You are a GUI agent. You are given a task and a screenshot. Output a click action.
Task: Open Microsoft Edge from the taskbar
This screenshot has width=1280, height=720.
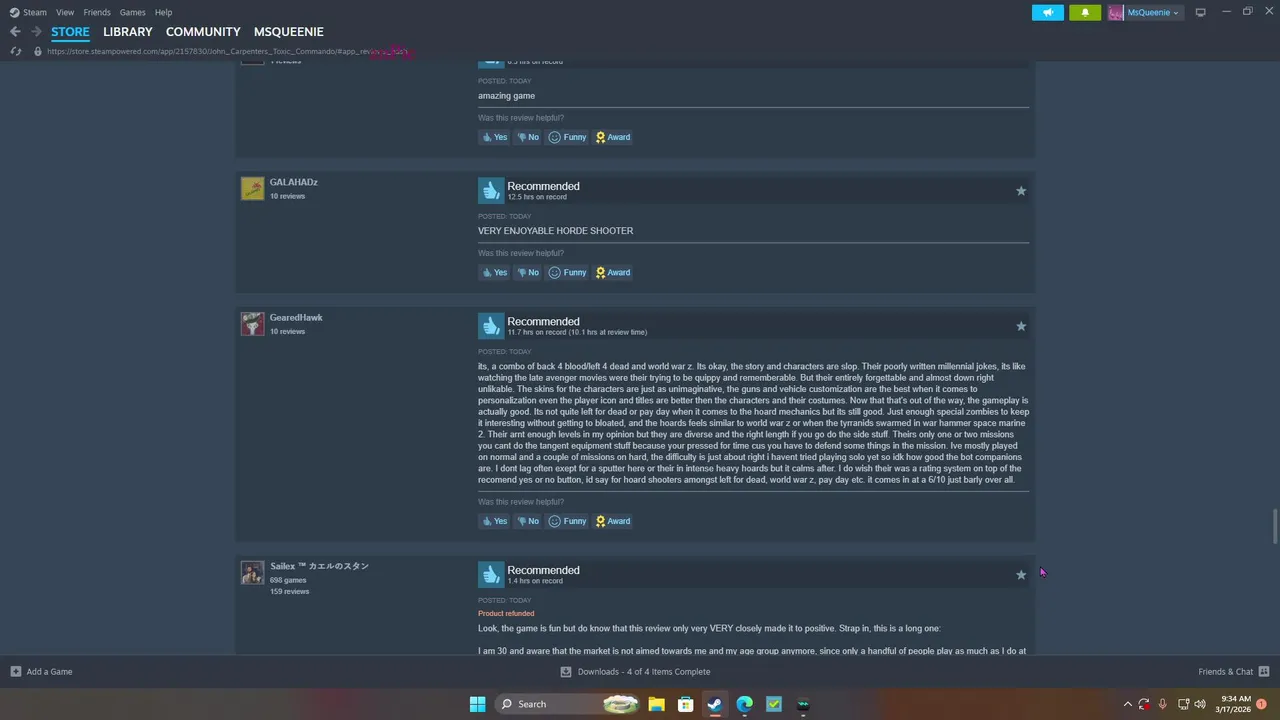(x=744, y=704)
